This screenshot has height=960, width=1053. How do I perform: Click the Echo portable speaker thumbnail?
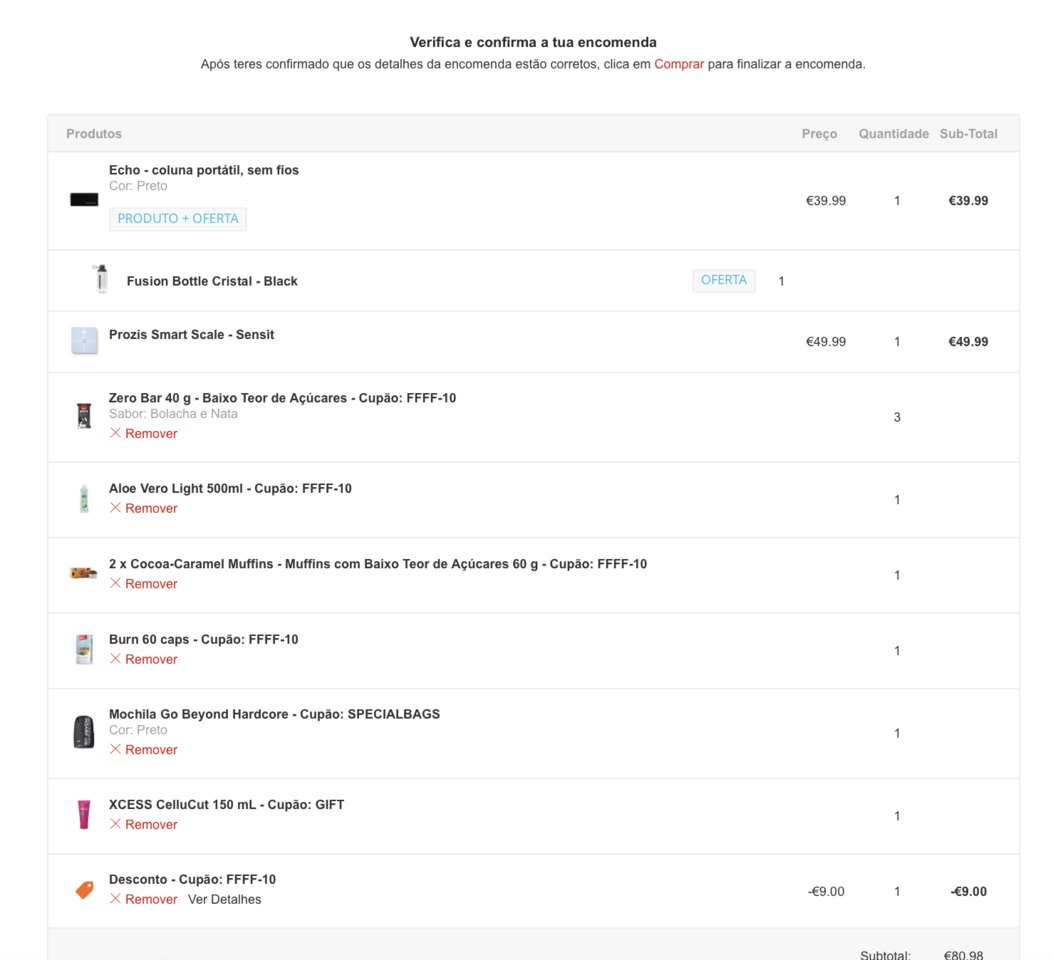coord(84,200)
